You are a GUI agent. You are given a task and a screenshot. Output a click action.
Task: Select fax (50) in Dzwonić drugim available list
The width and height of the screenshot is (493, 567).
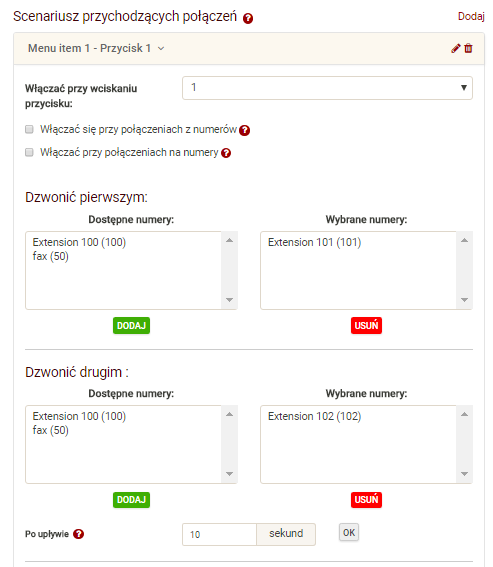click(x=51, y=430)
